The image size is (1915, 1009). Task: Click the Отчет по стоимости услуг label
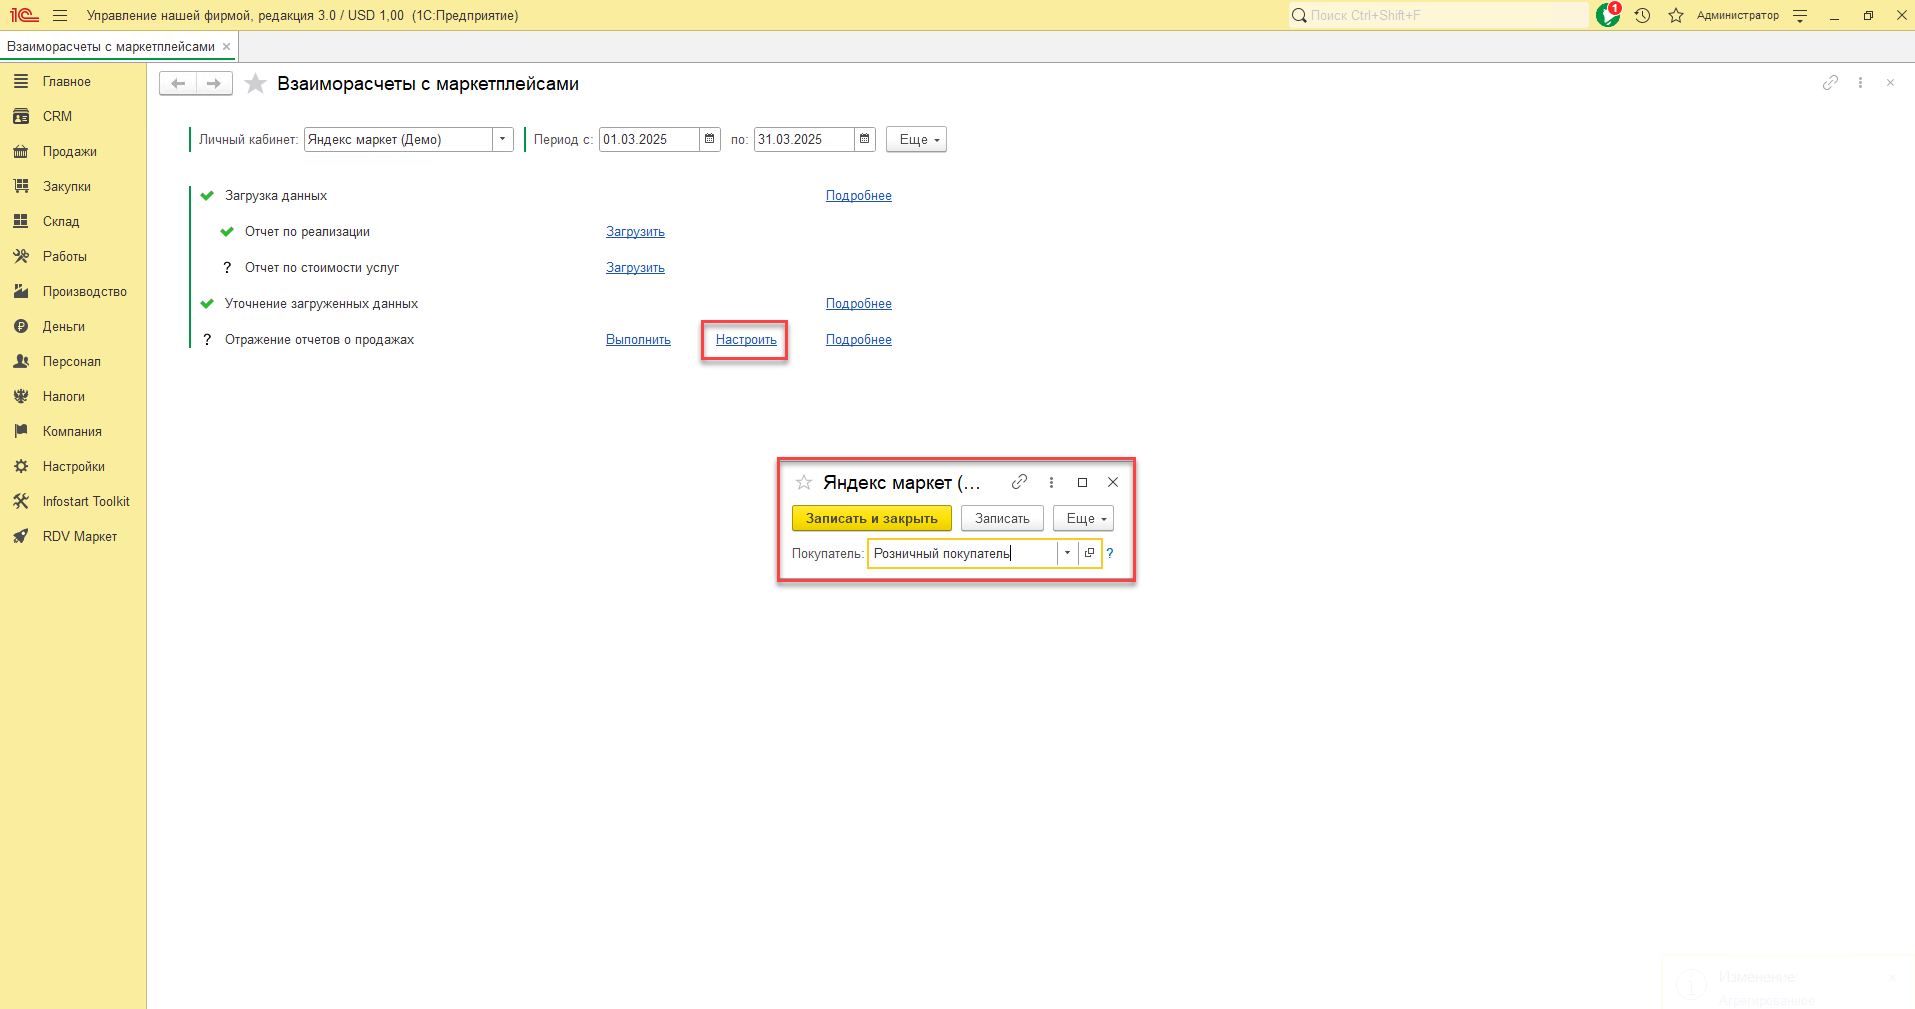coord(322,268)
